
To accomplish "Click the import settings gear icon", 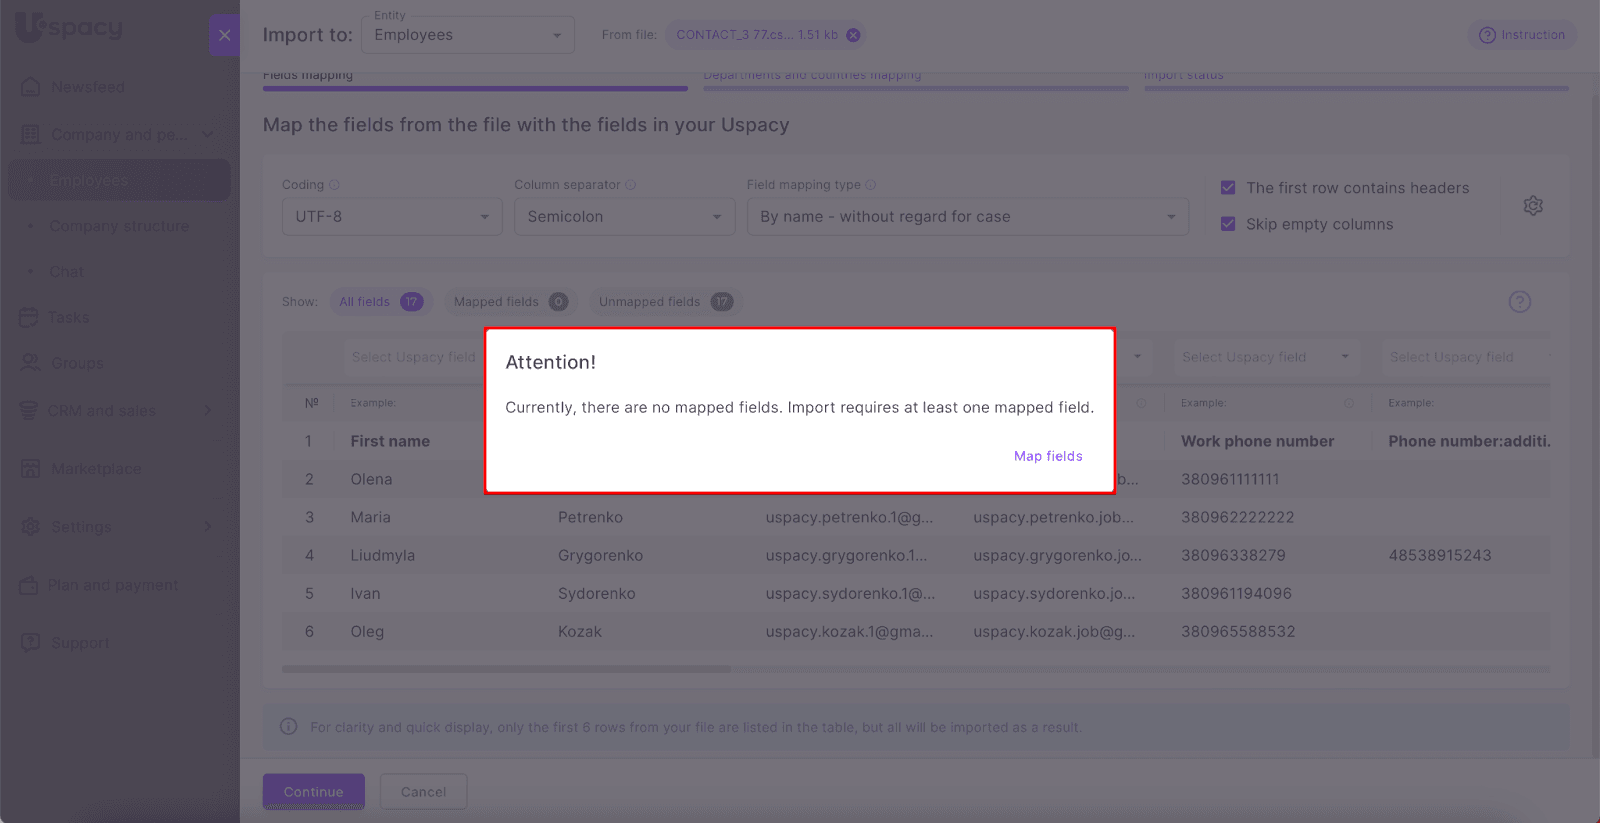I will click(x=1533, y=206).
